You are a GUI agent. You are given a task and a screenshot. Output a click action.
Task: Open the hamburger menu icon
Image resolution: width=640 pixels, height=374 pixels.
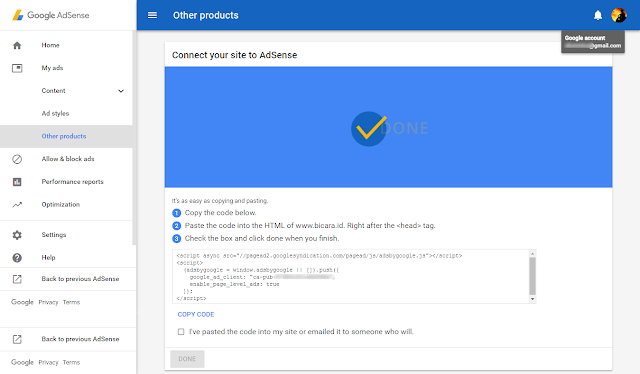coord(152,15)
